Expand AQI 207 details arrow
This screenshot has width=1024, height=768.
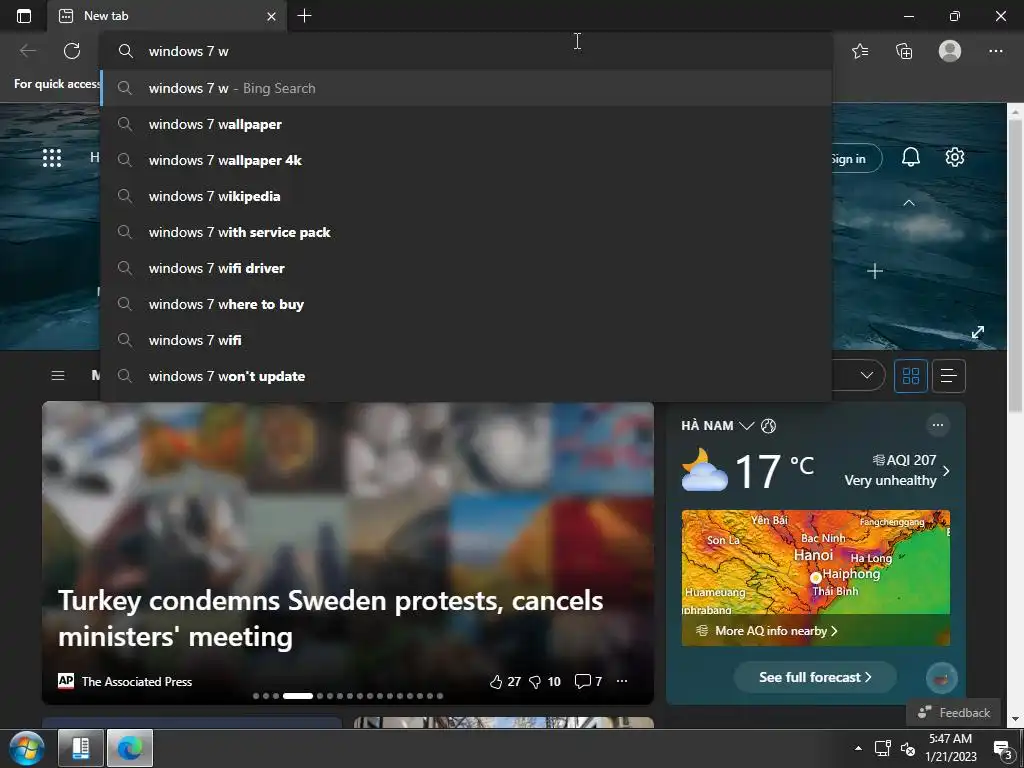coord(946,471)
